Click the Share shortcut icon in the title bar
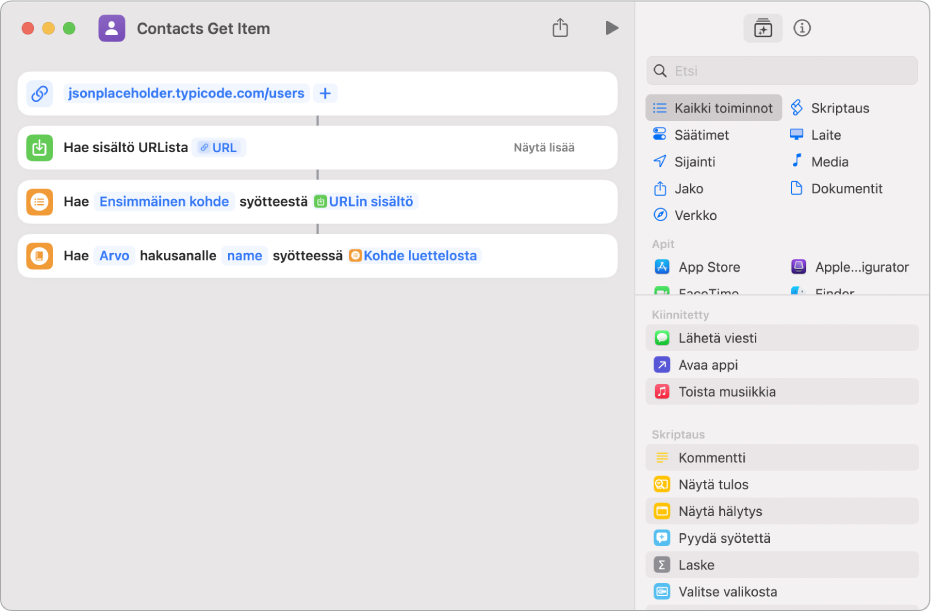 click(560, 28)
